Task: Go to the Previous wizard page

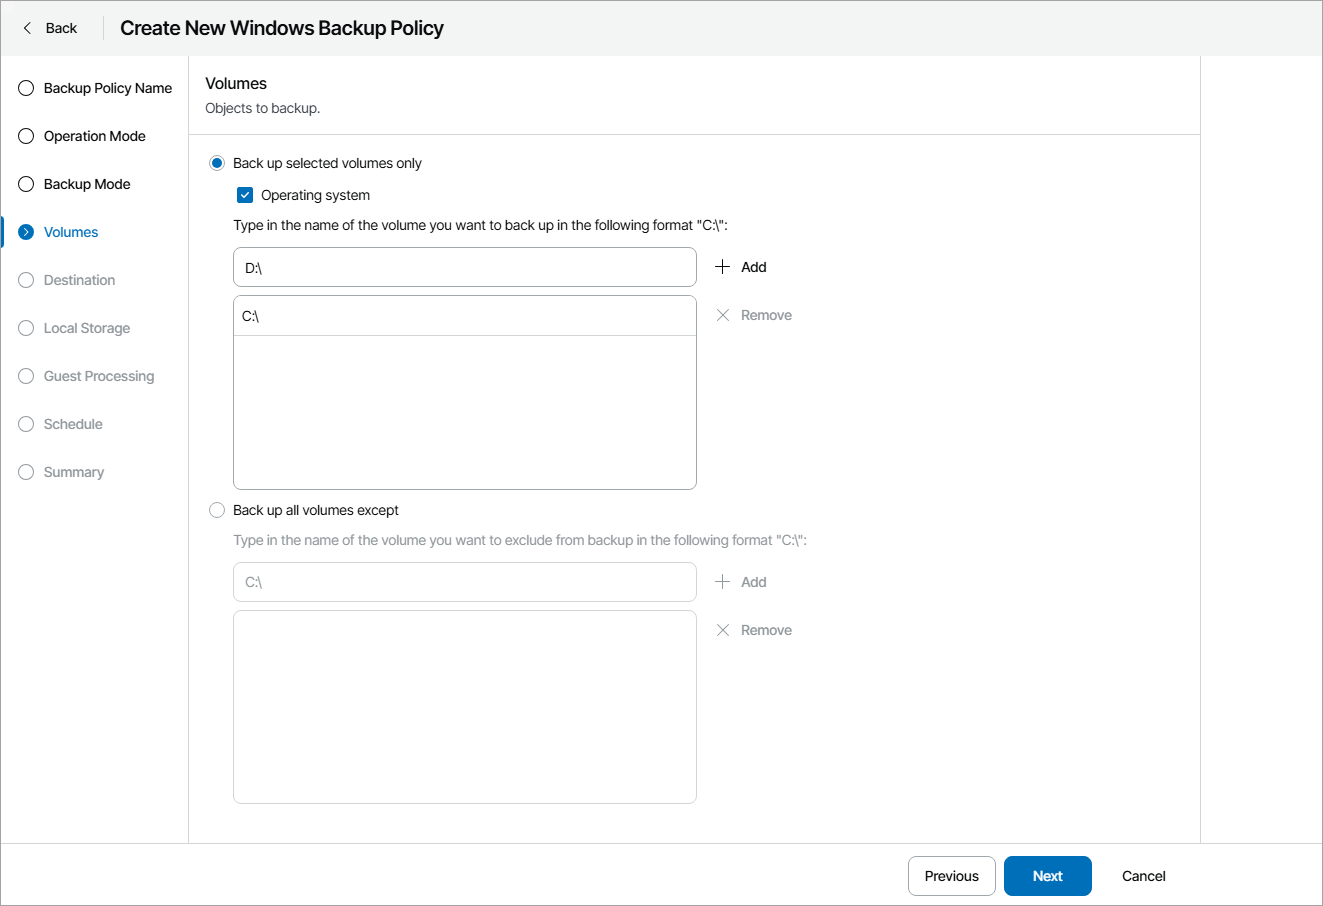Action: (x=951, y=876)
